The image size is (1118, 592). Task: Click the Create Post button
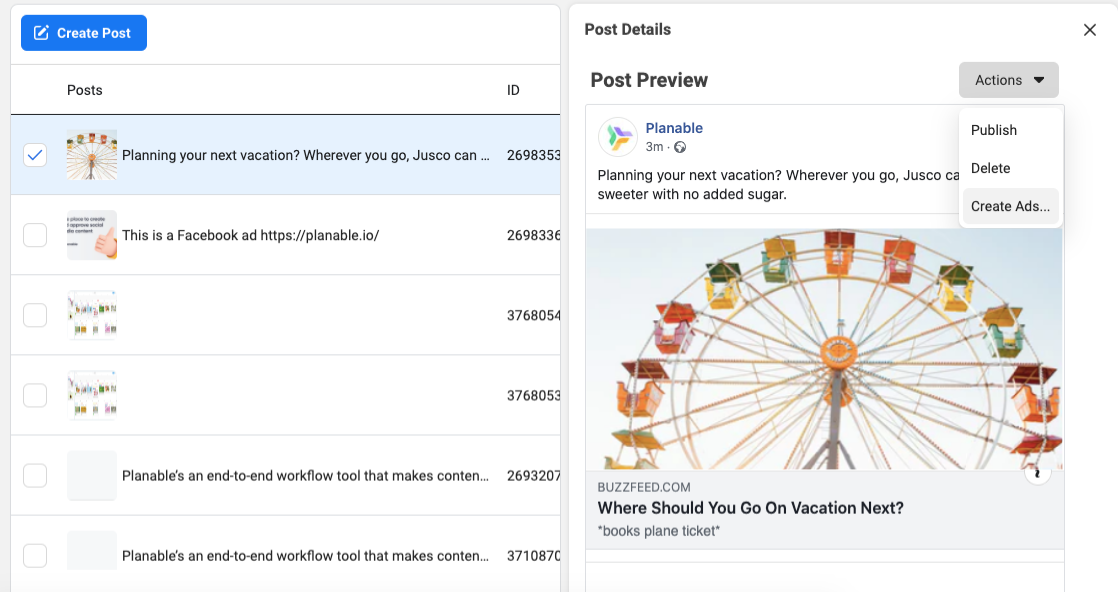pos(84,33)
